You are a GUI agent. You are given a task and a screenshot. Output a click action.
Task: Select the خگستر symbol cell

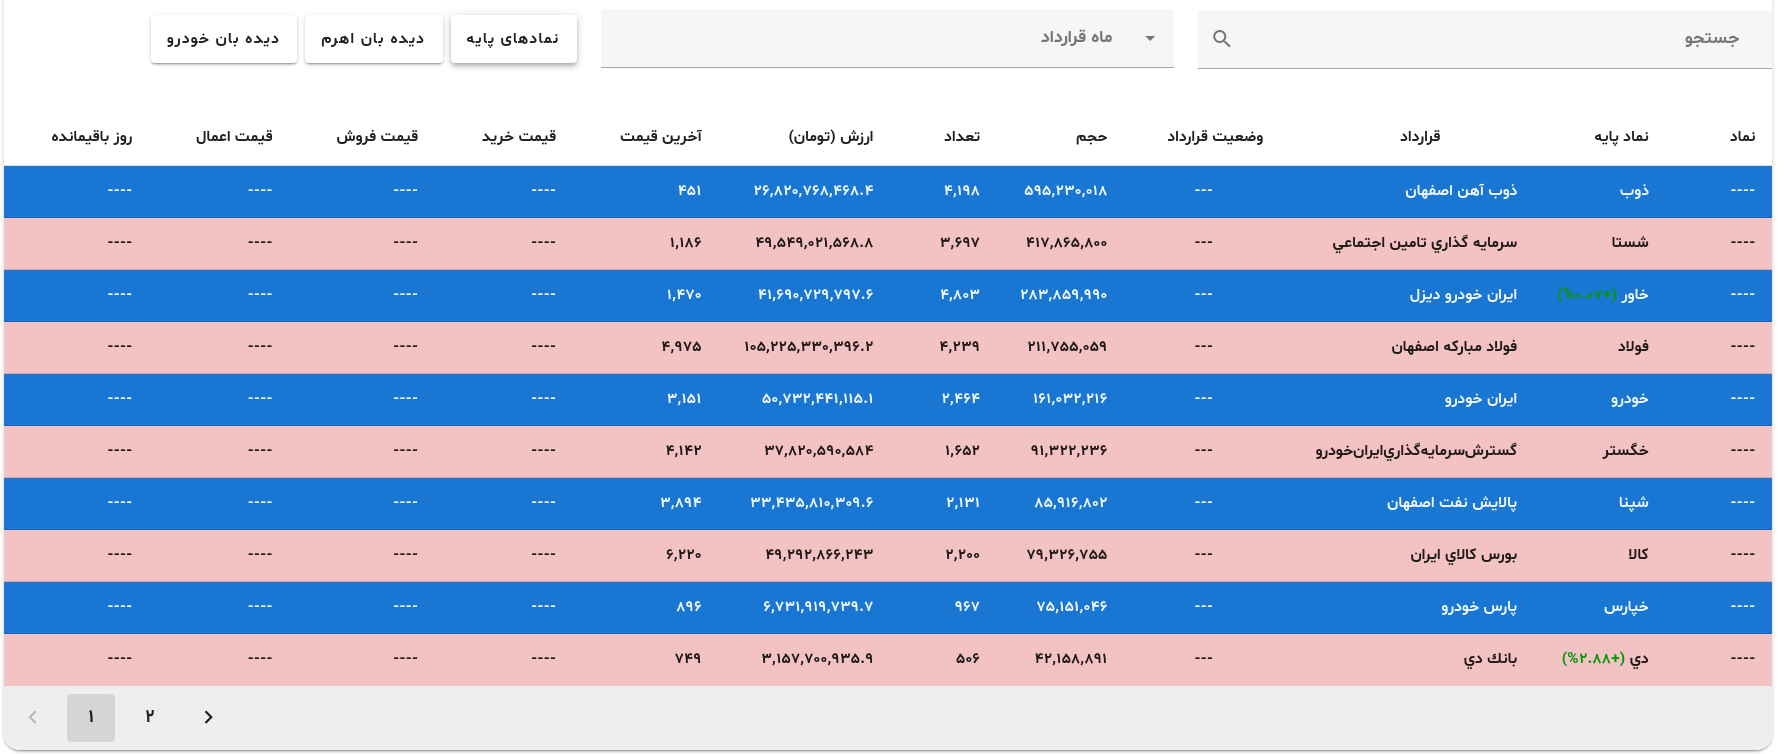(x=1626, y=451)
